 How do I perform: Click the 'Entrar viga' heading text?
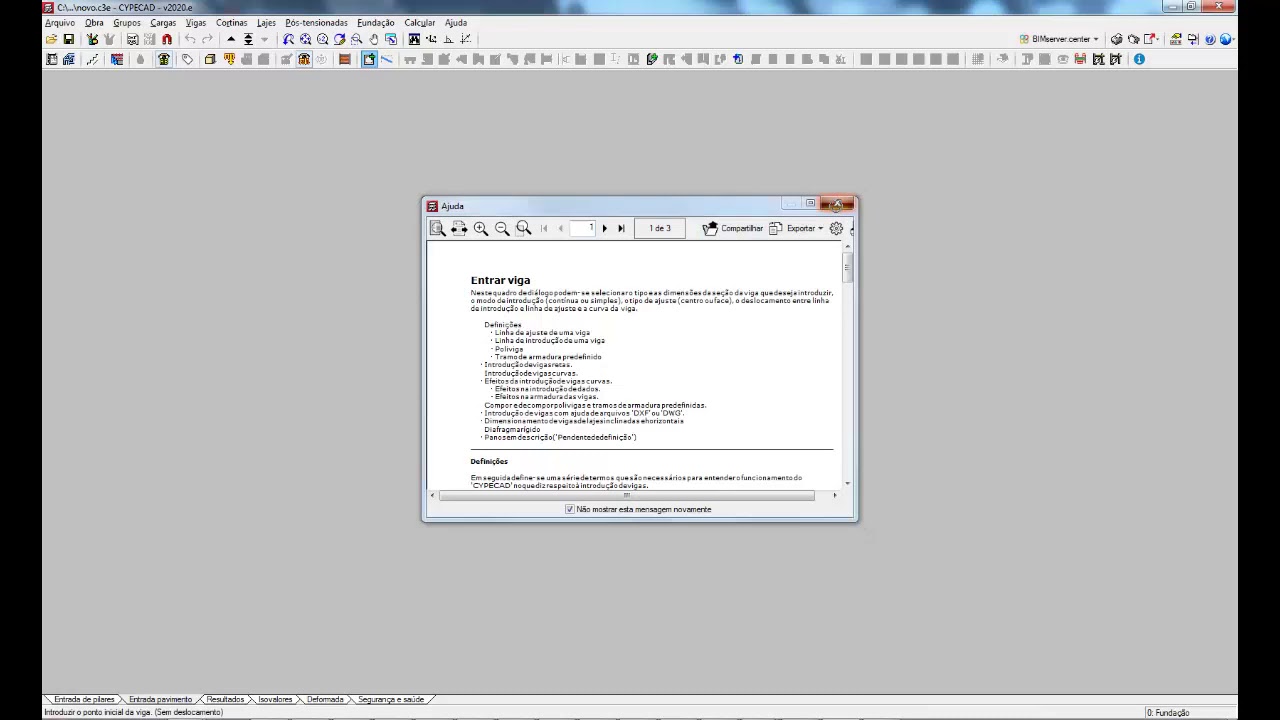coord(500,280)
